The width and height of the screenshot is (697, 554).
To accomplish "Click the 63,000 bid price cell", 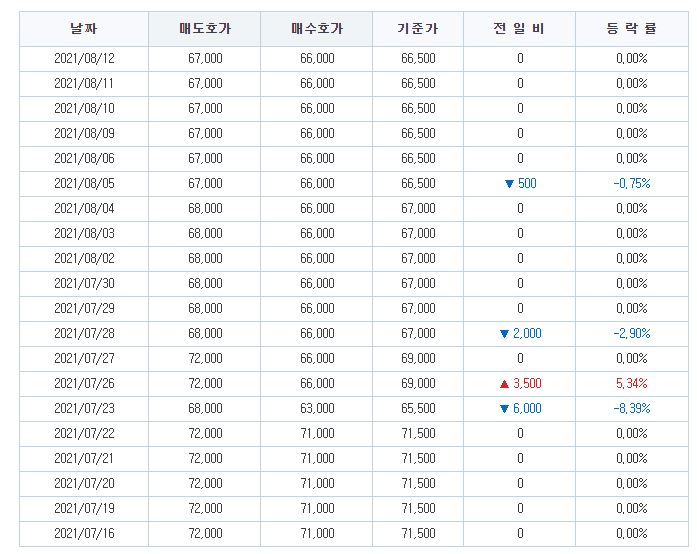I will click(x=317, y=408).
